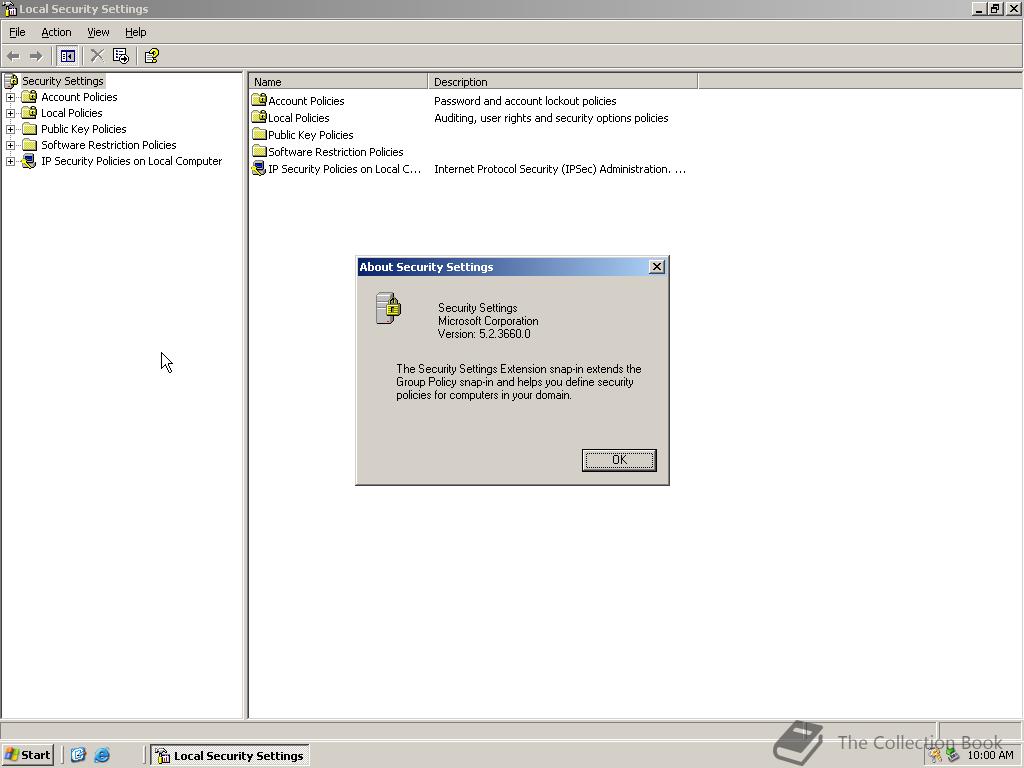1024x768 pixels.
Task: Select Account Policies name in list pane
Action: click(x=306, y=101)
